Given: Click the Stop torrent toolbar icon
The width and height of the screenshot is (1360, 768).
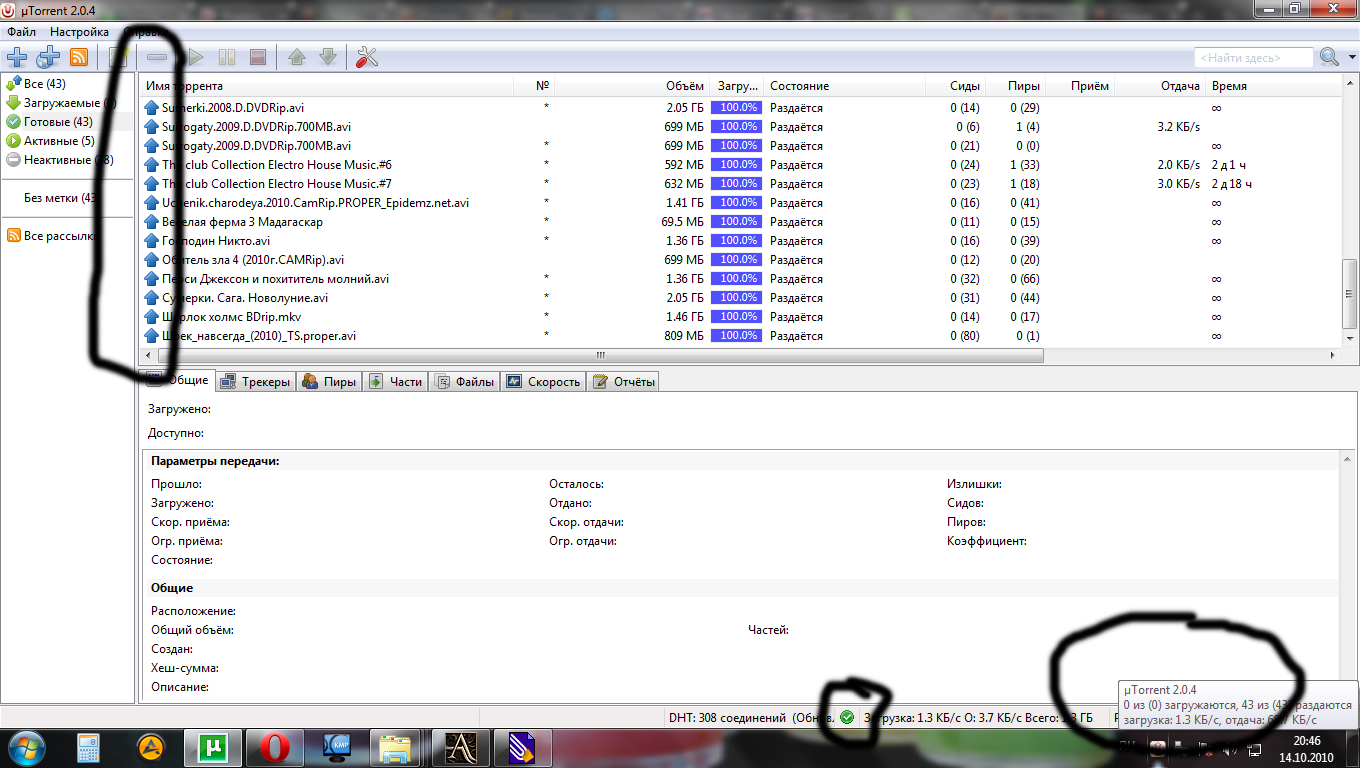Looking at the screenshot, I should click(x=257, y=57).
